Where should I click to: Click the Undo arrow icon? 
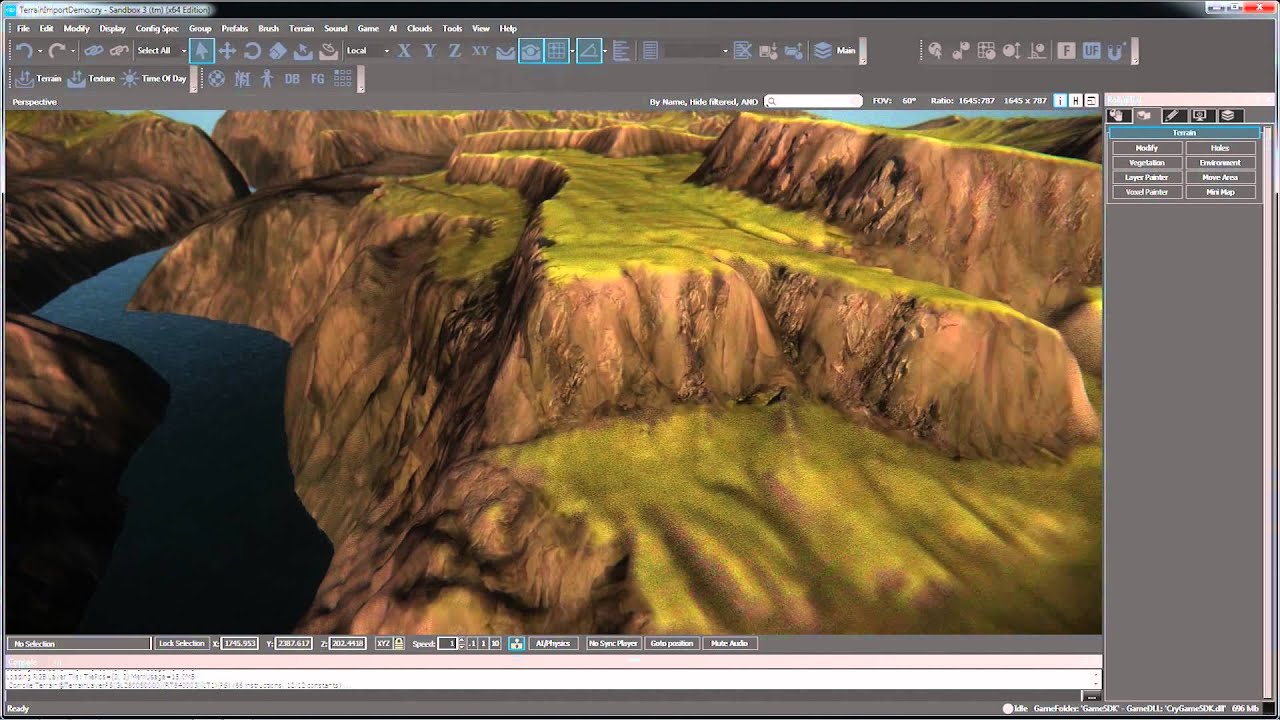pyautogui.click(x=24, y=50)
